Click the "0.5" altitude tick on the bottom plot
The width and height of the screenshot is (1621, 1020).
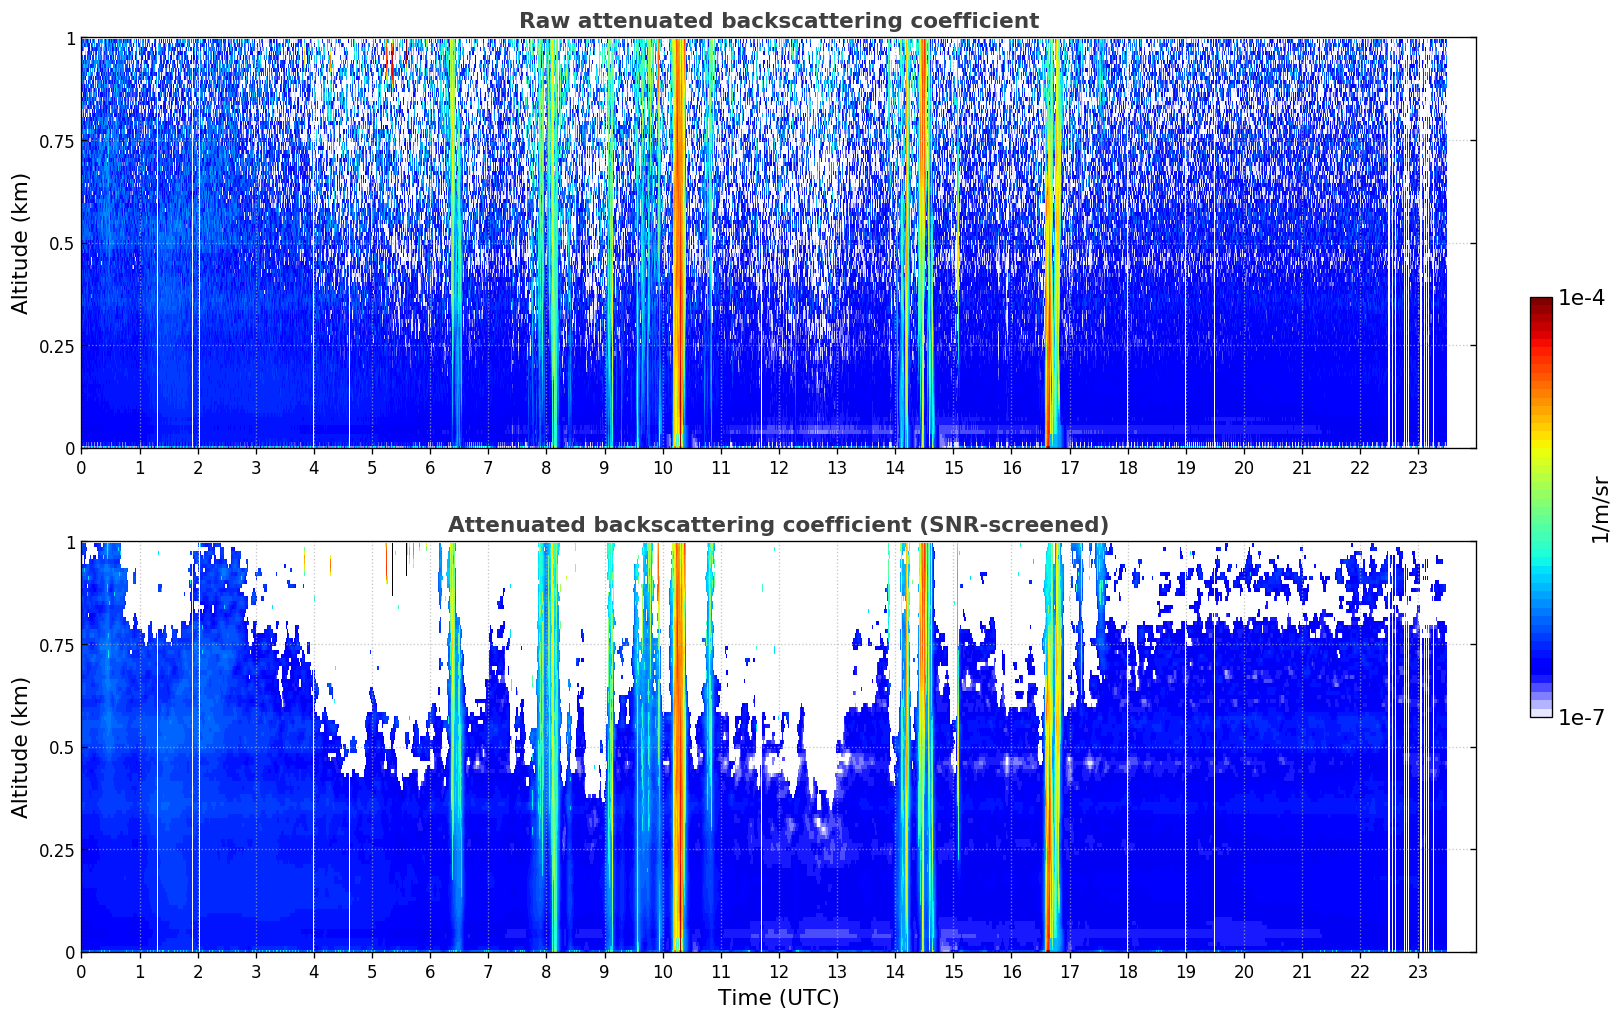[x=62, y=747]
